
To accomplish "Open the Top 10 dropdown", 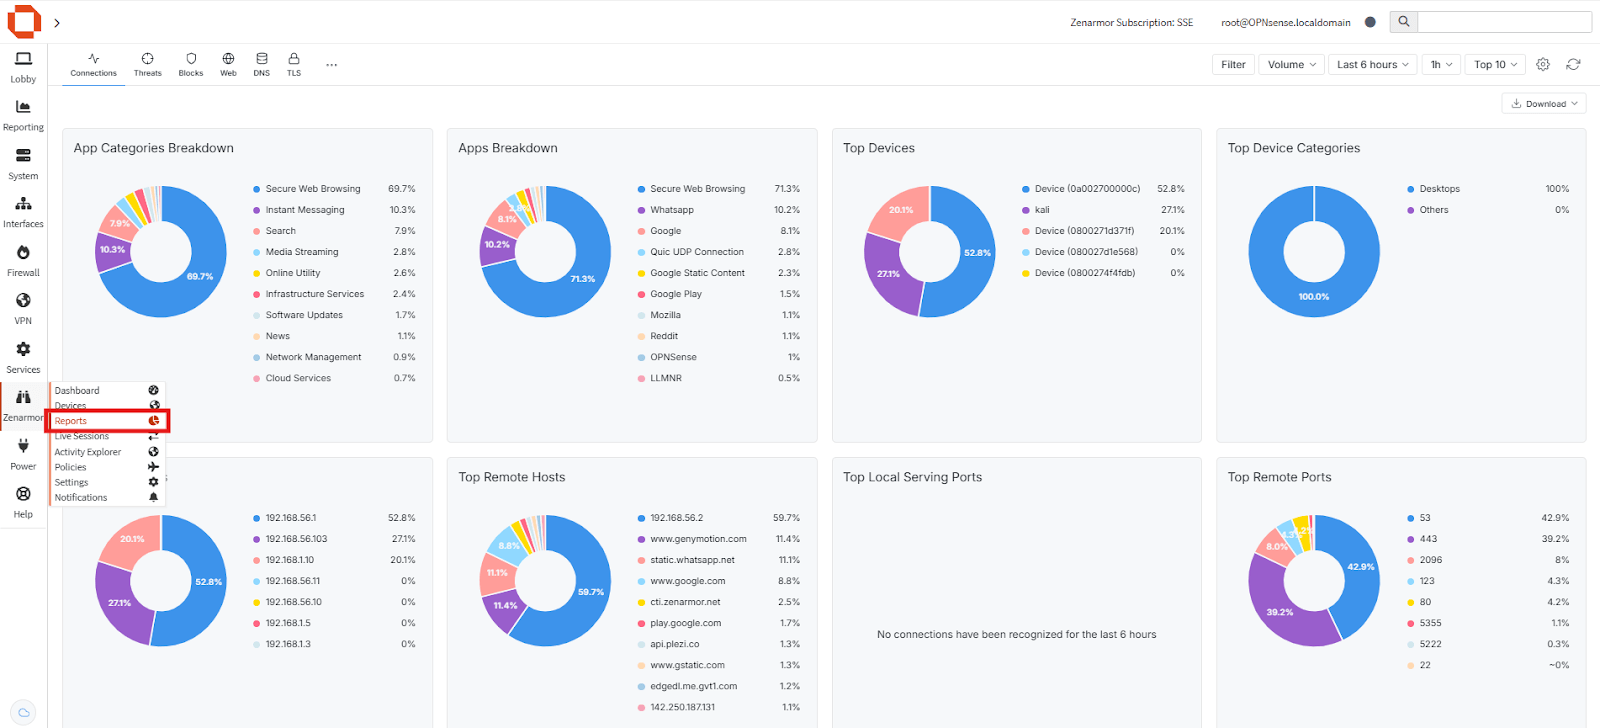I will point(1495,64).
